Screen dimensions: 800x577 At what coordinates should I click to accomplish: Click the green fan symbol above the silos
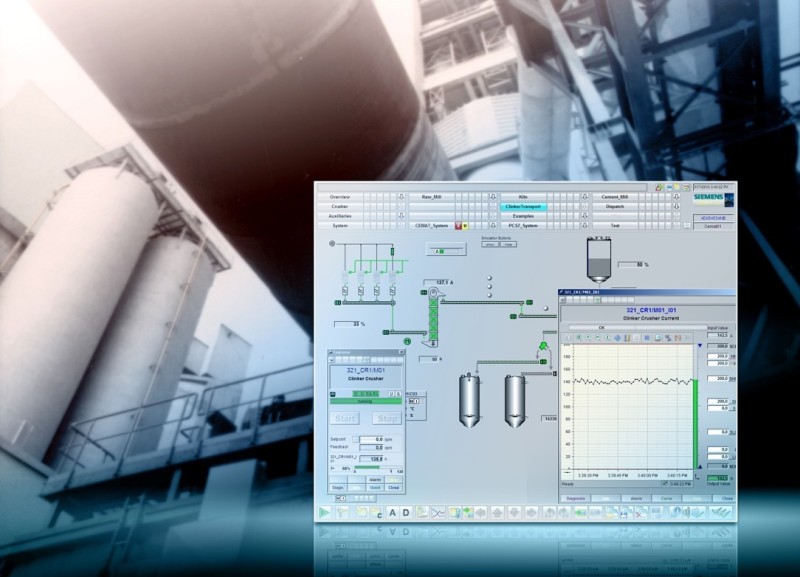pos(542,346)
